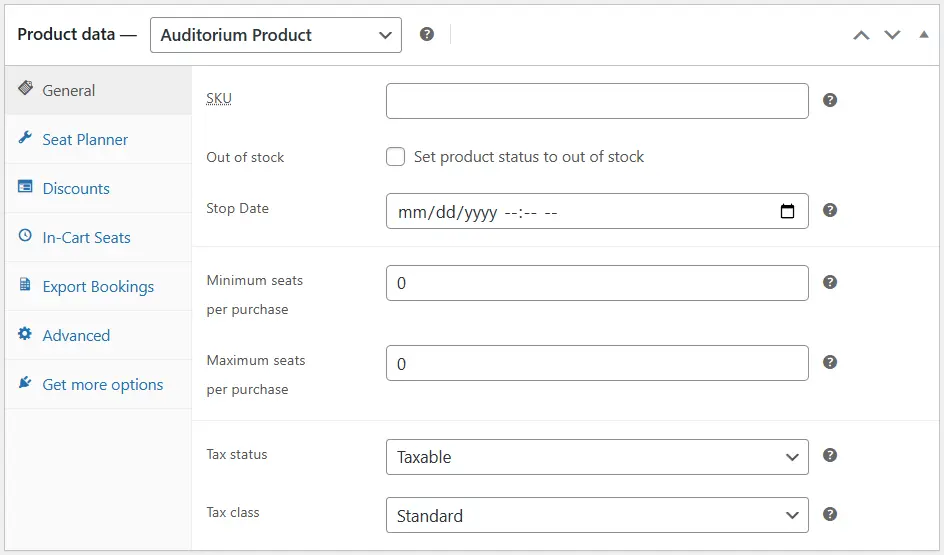The width and height of the screenshot is (944, 555).
Task: Open the Discounts tab
Action: coord(76,189)
